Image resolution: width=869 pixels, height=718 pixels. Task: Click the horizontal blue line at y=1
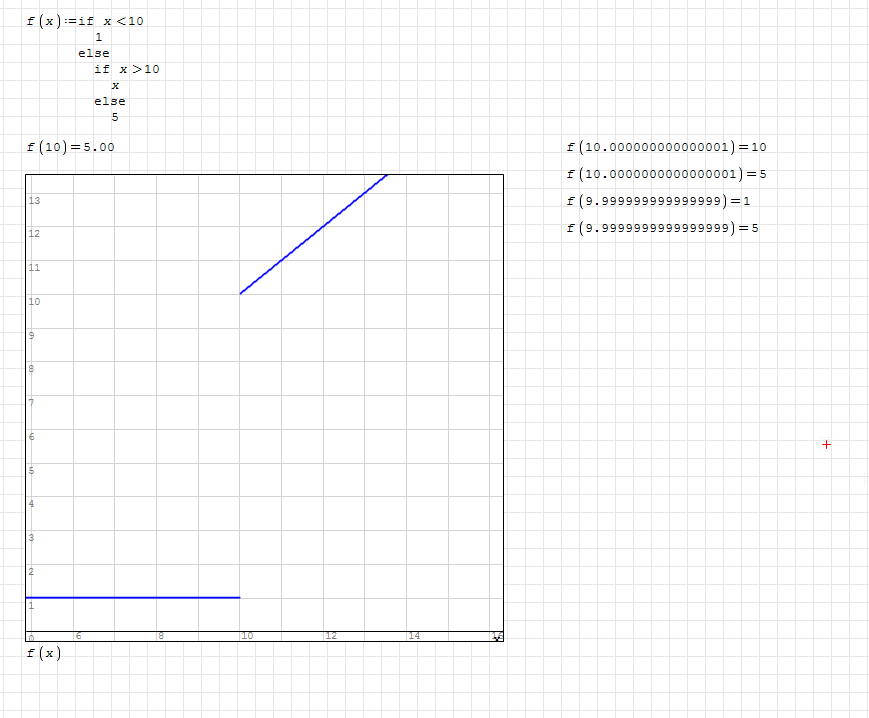(x=132, y=597)
